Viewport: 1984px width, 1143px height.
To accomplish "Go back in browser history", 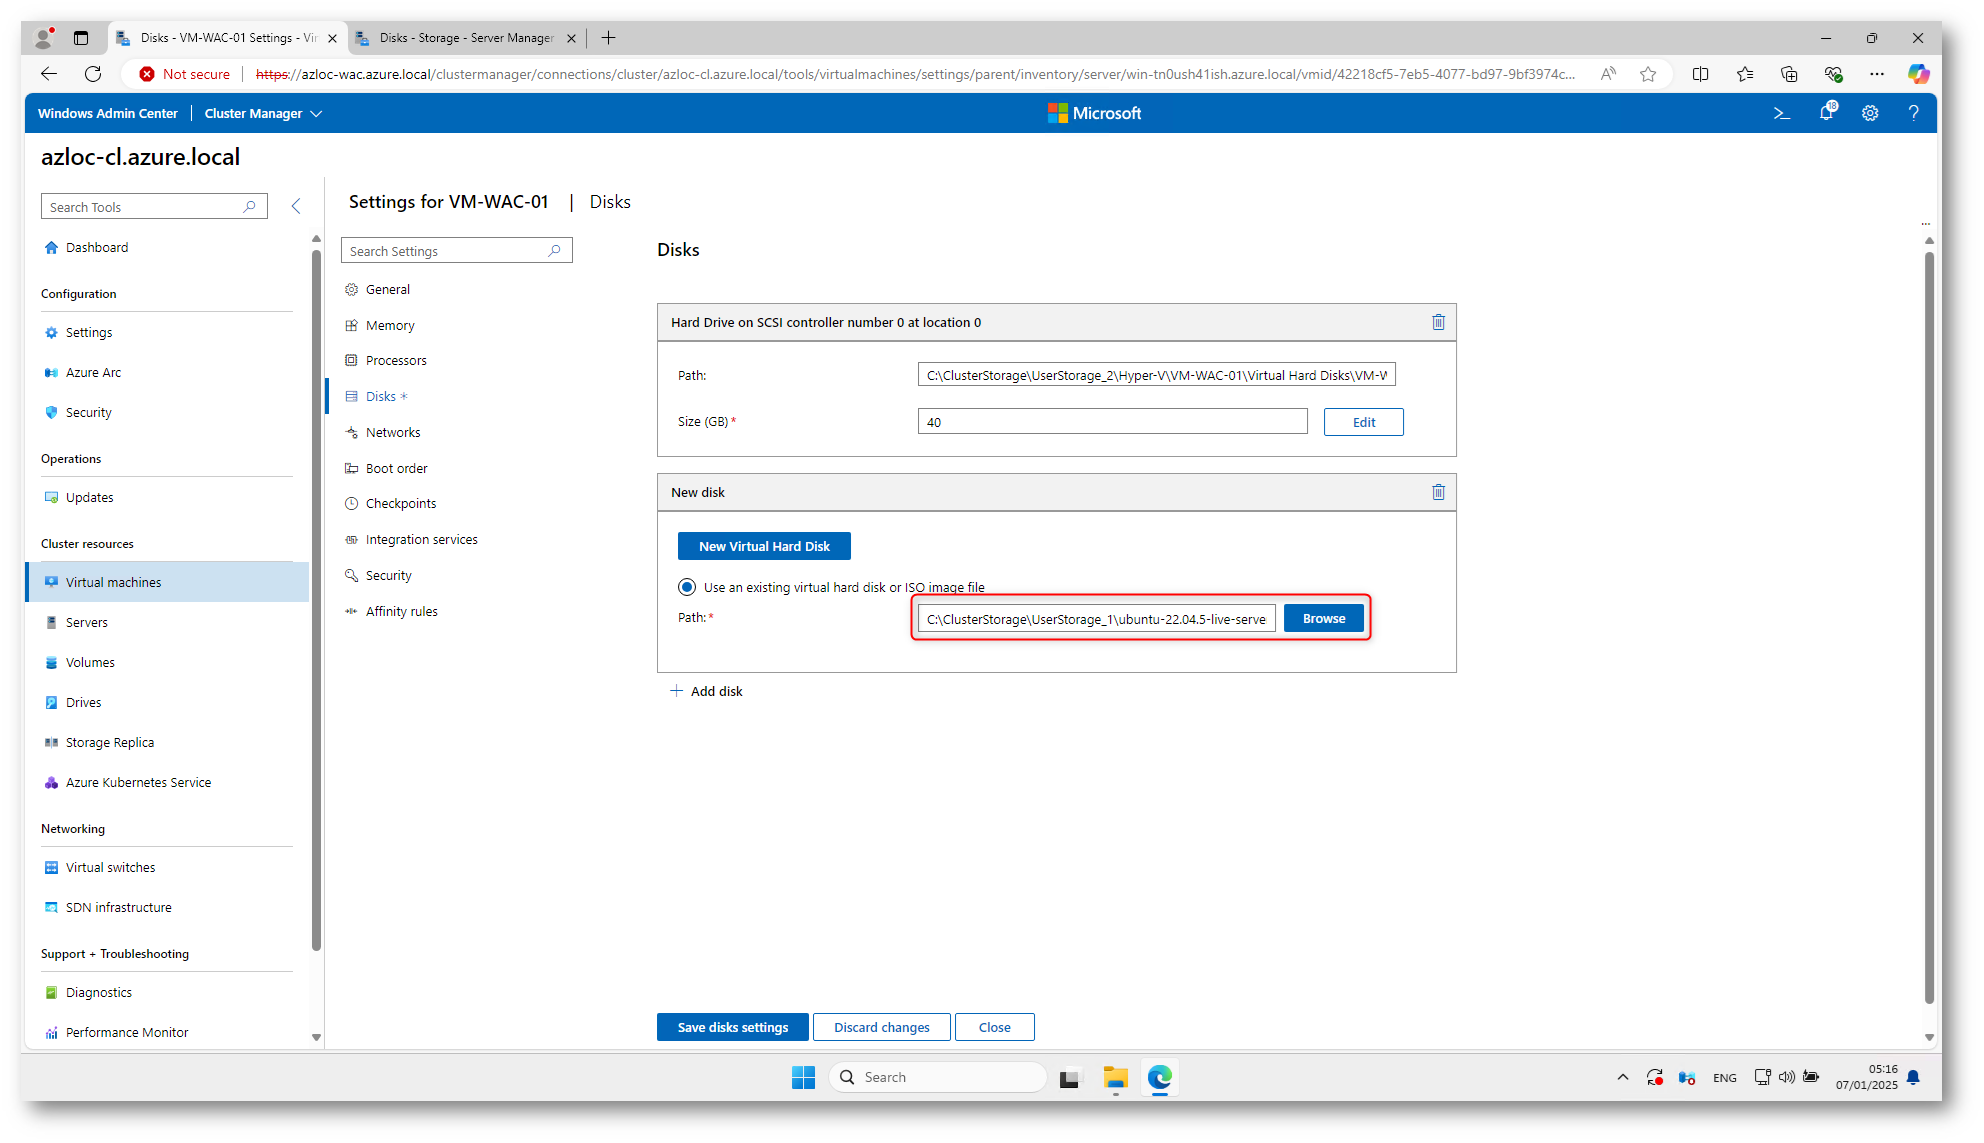I will pos(49,74).
